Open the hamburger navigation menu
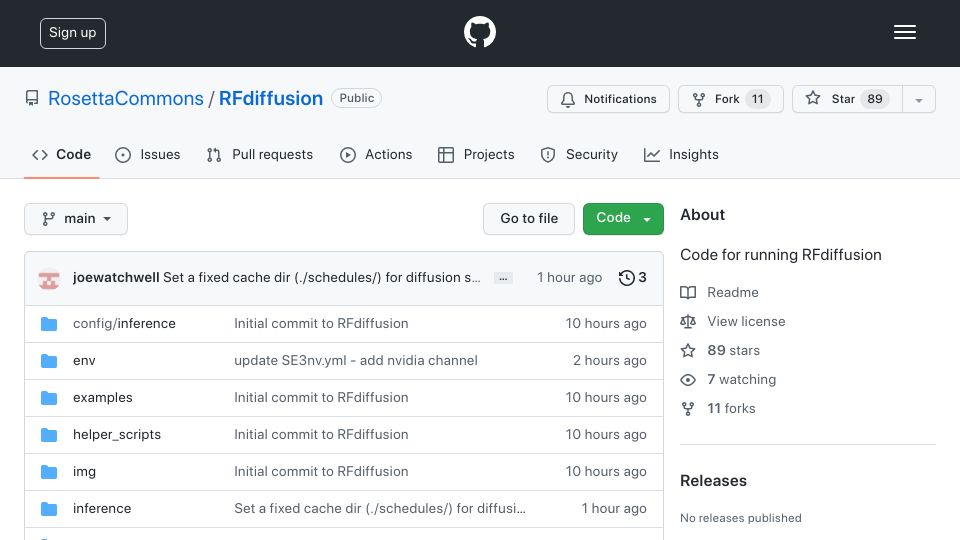The height and width of the screenshot is (540, 960). click(904, 32)
